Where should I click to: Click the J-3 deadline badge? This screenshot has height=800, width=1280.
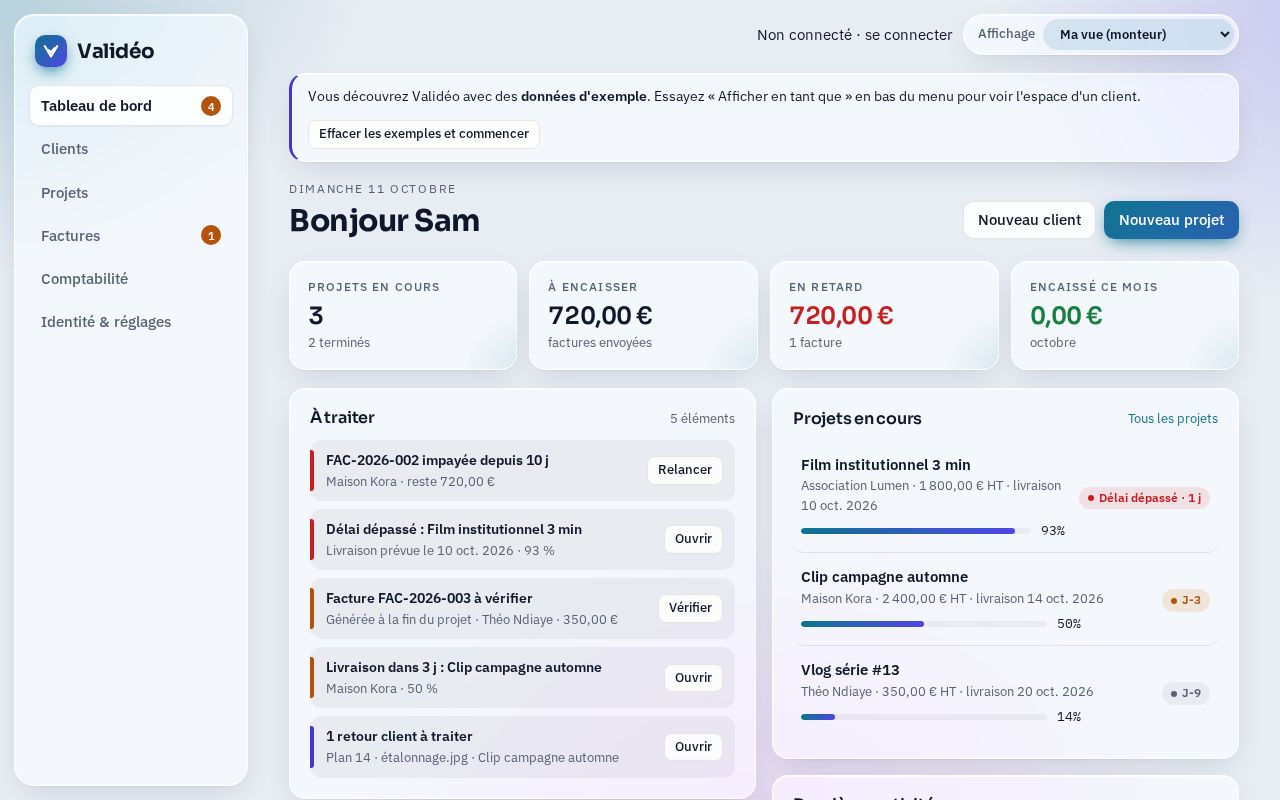[1186, 600]
